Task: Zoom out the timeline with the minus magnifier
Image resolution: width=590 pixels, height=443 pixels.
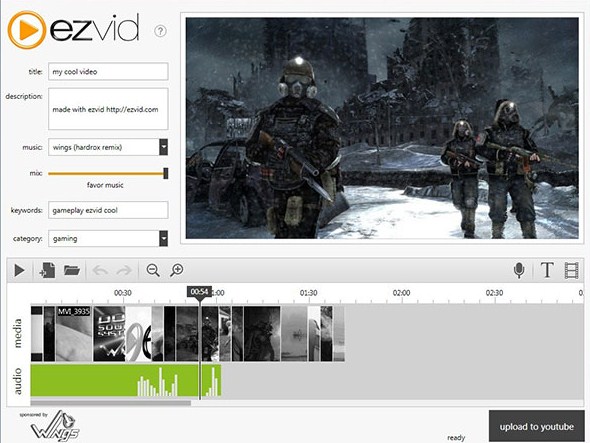Action: [x=153, y=270]
